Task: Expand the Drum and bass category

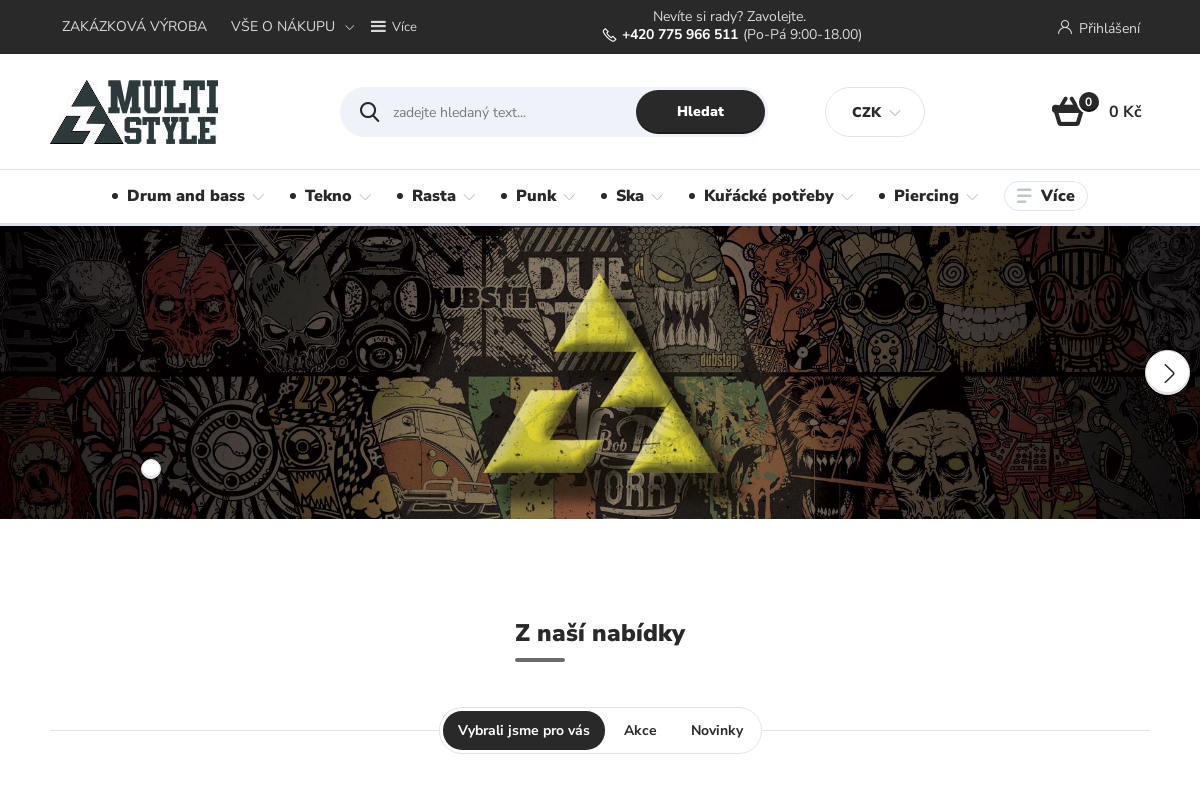Action: coord(188,196)
